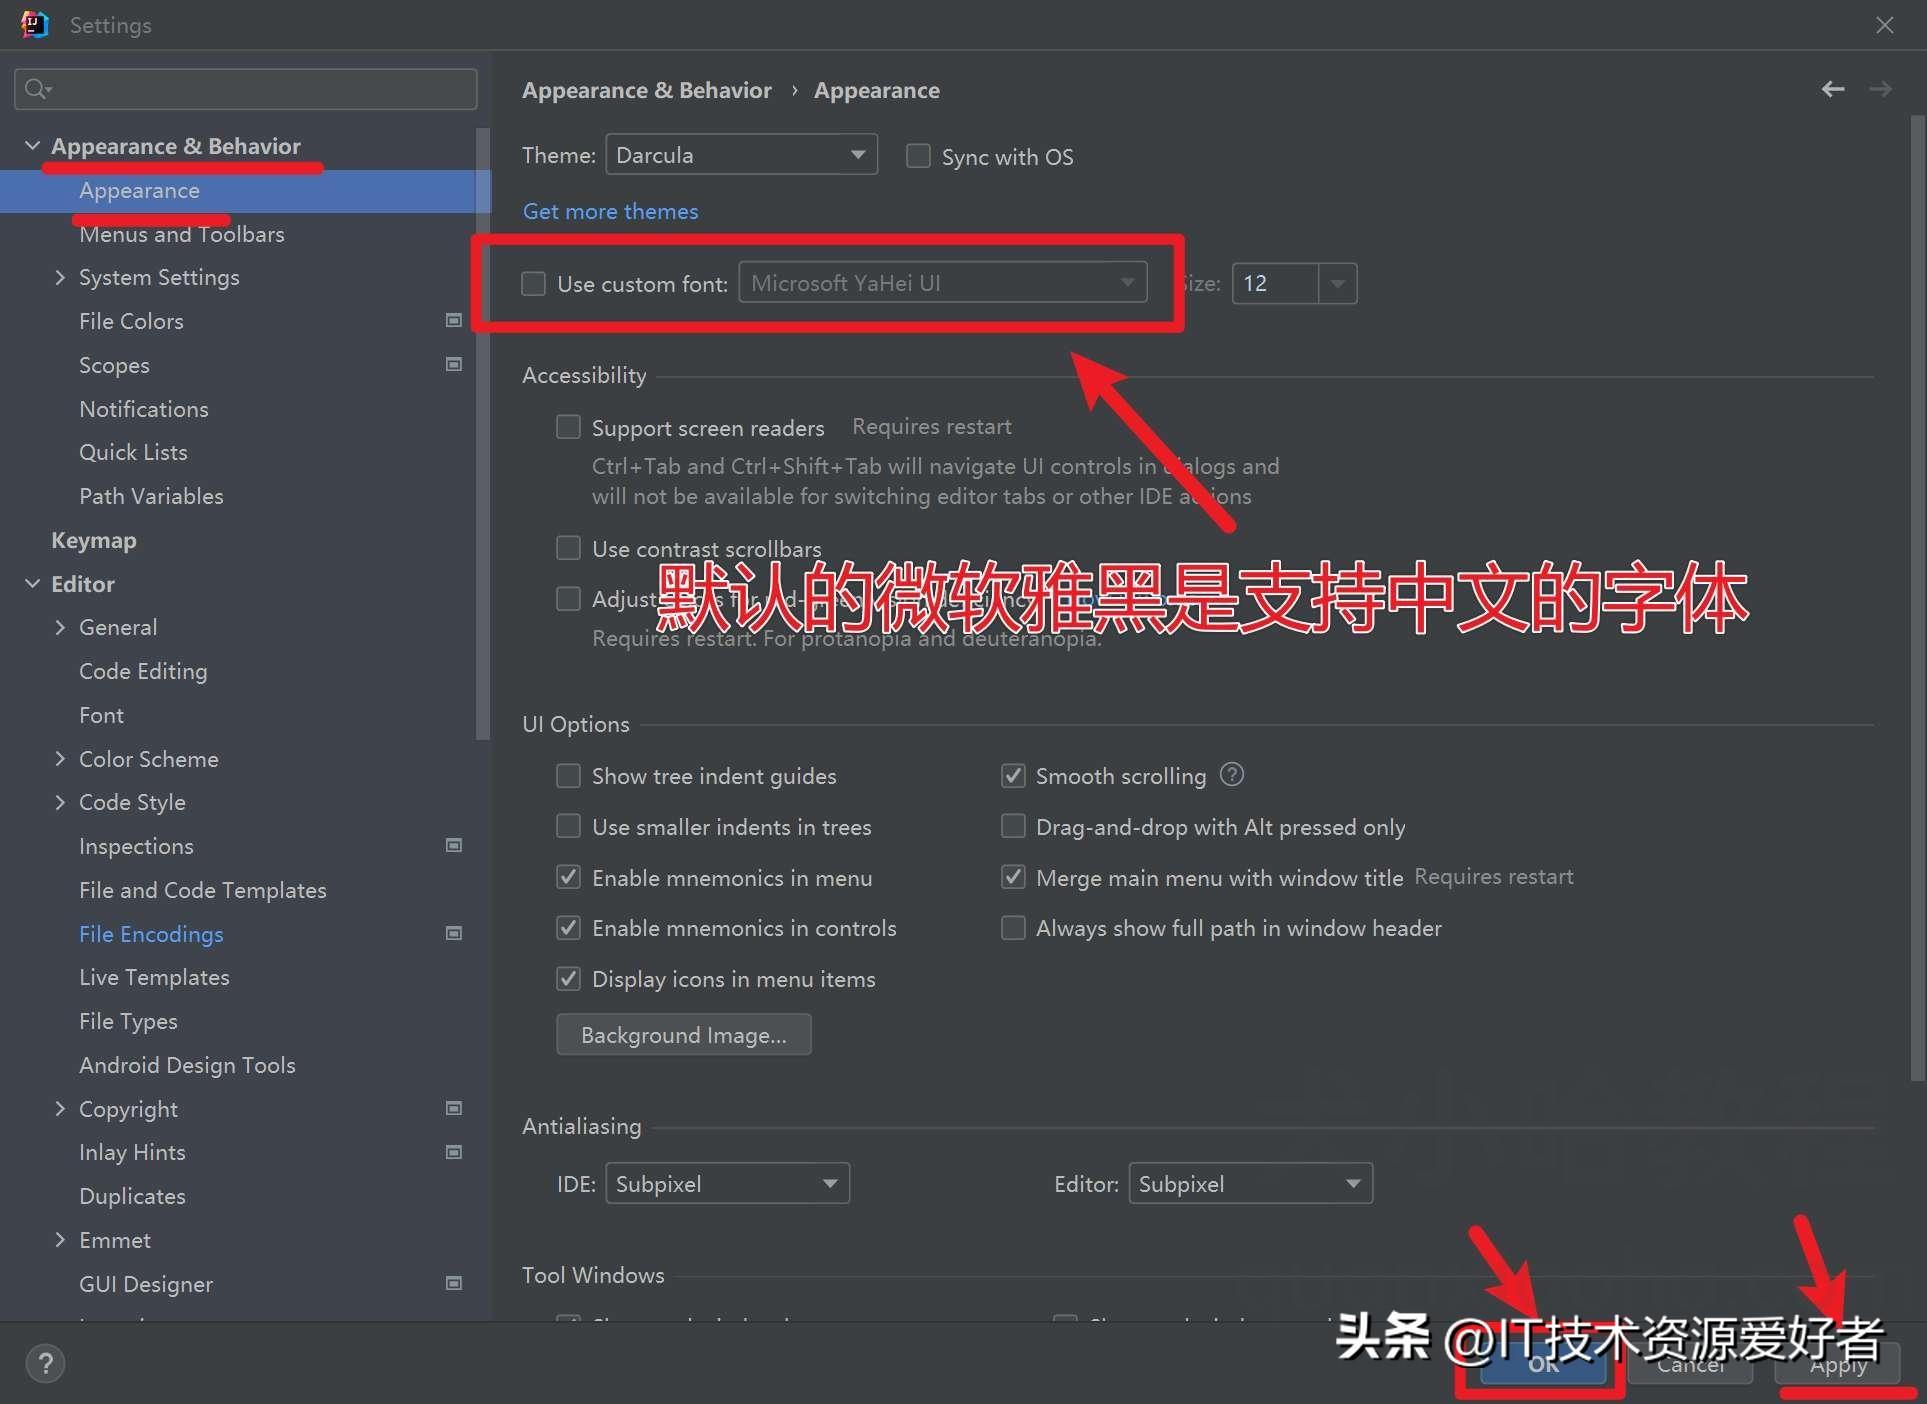
Task: Click the forward navigation arrow
Action: click(x=1880, y=89)
